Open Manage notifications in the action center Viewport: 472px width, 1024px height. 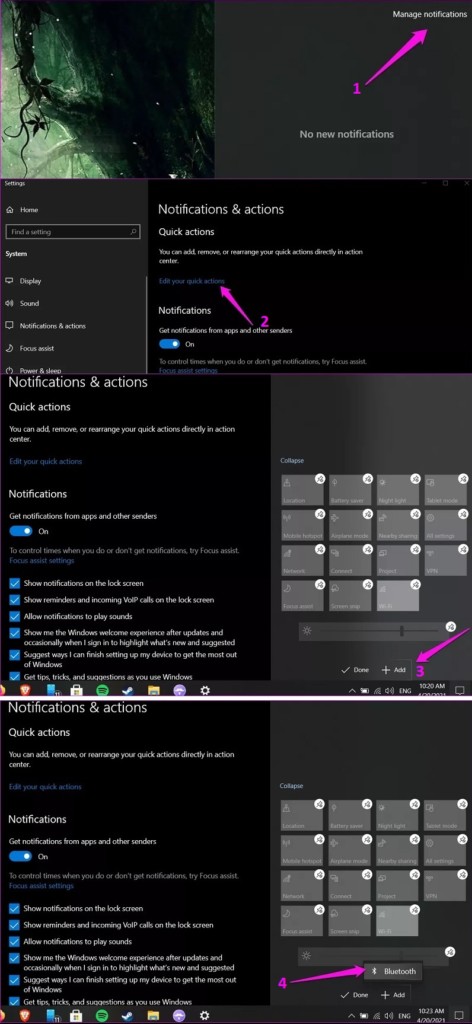click(430, 14)
